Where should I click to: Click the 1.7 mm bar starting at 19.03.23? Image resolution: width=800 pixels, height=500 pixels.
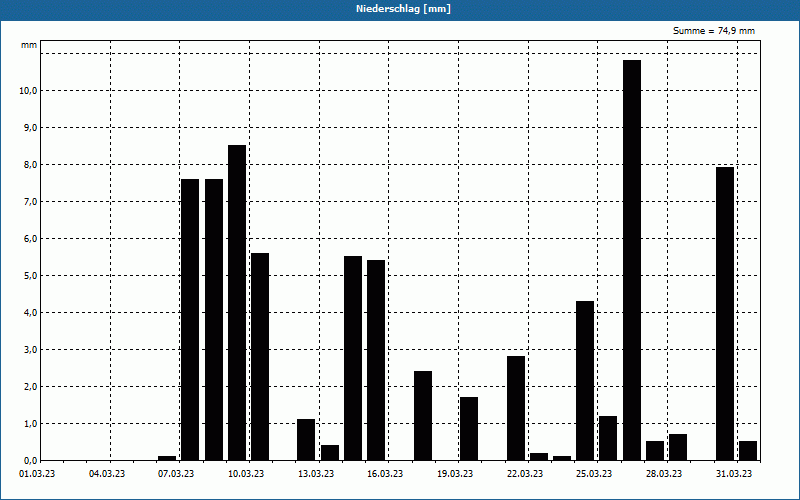(x=469, y=429)
